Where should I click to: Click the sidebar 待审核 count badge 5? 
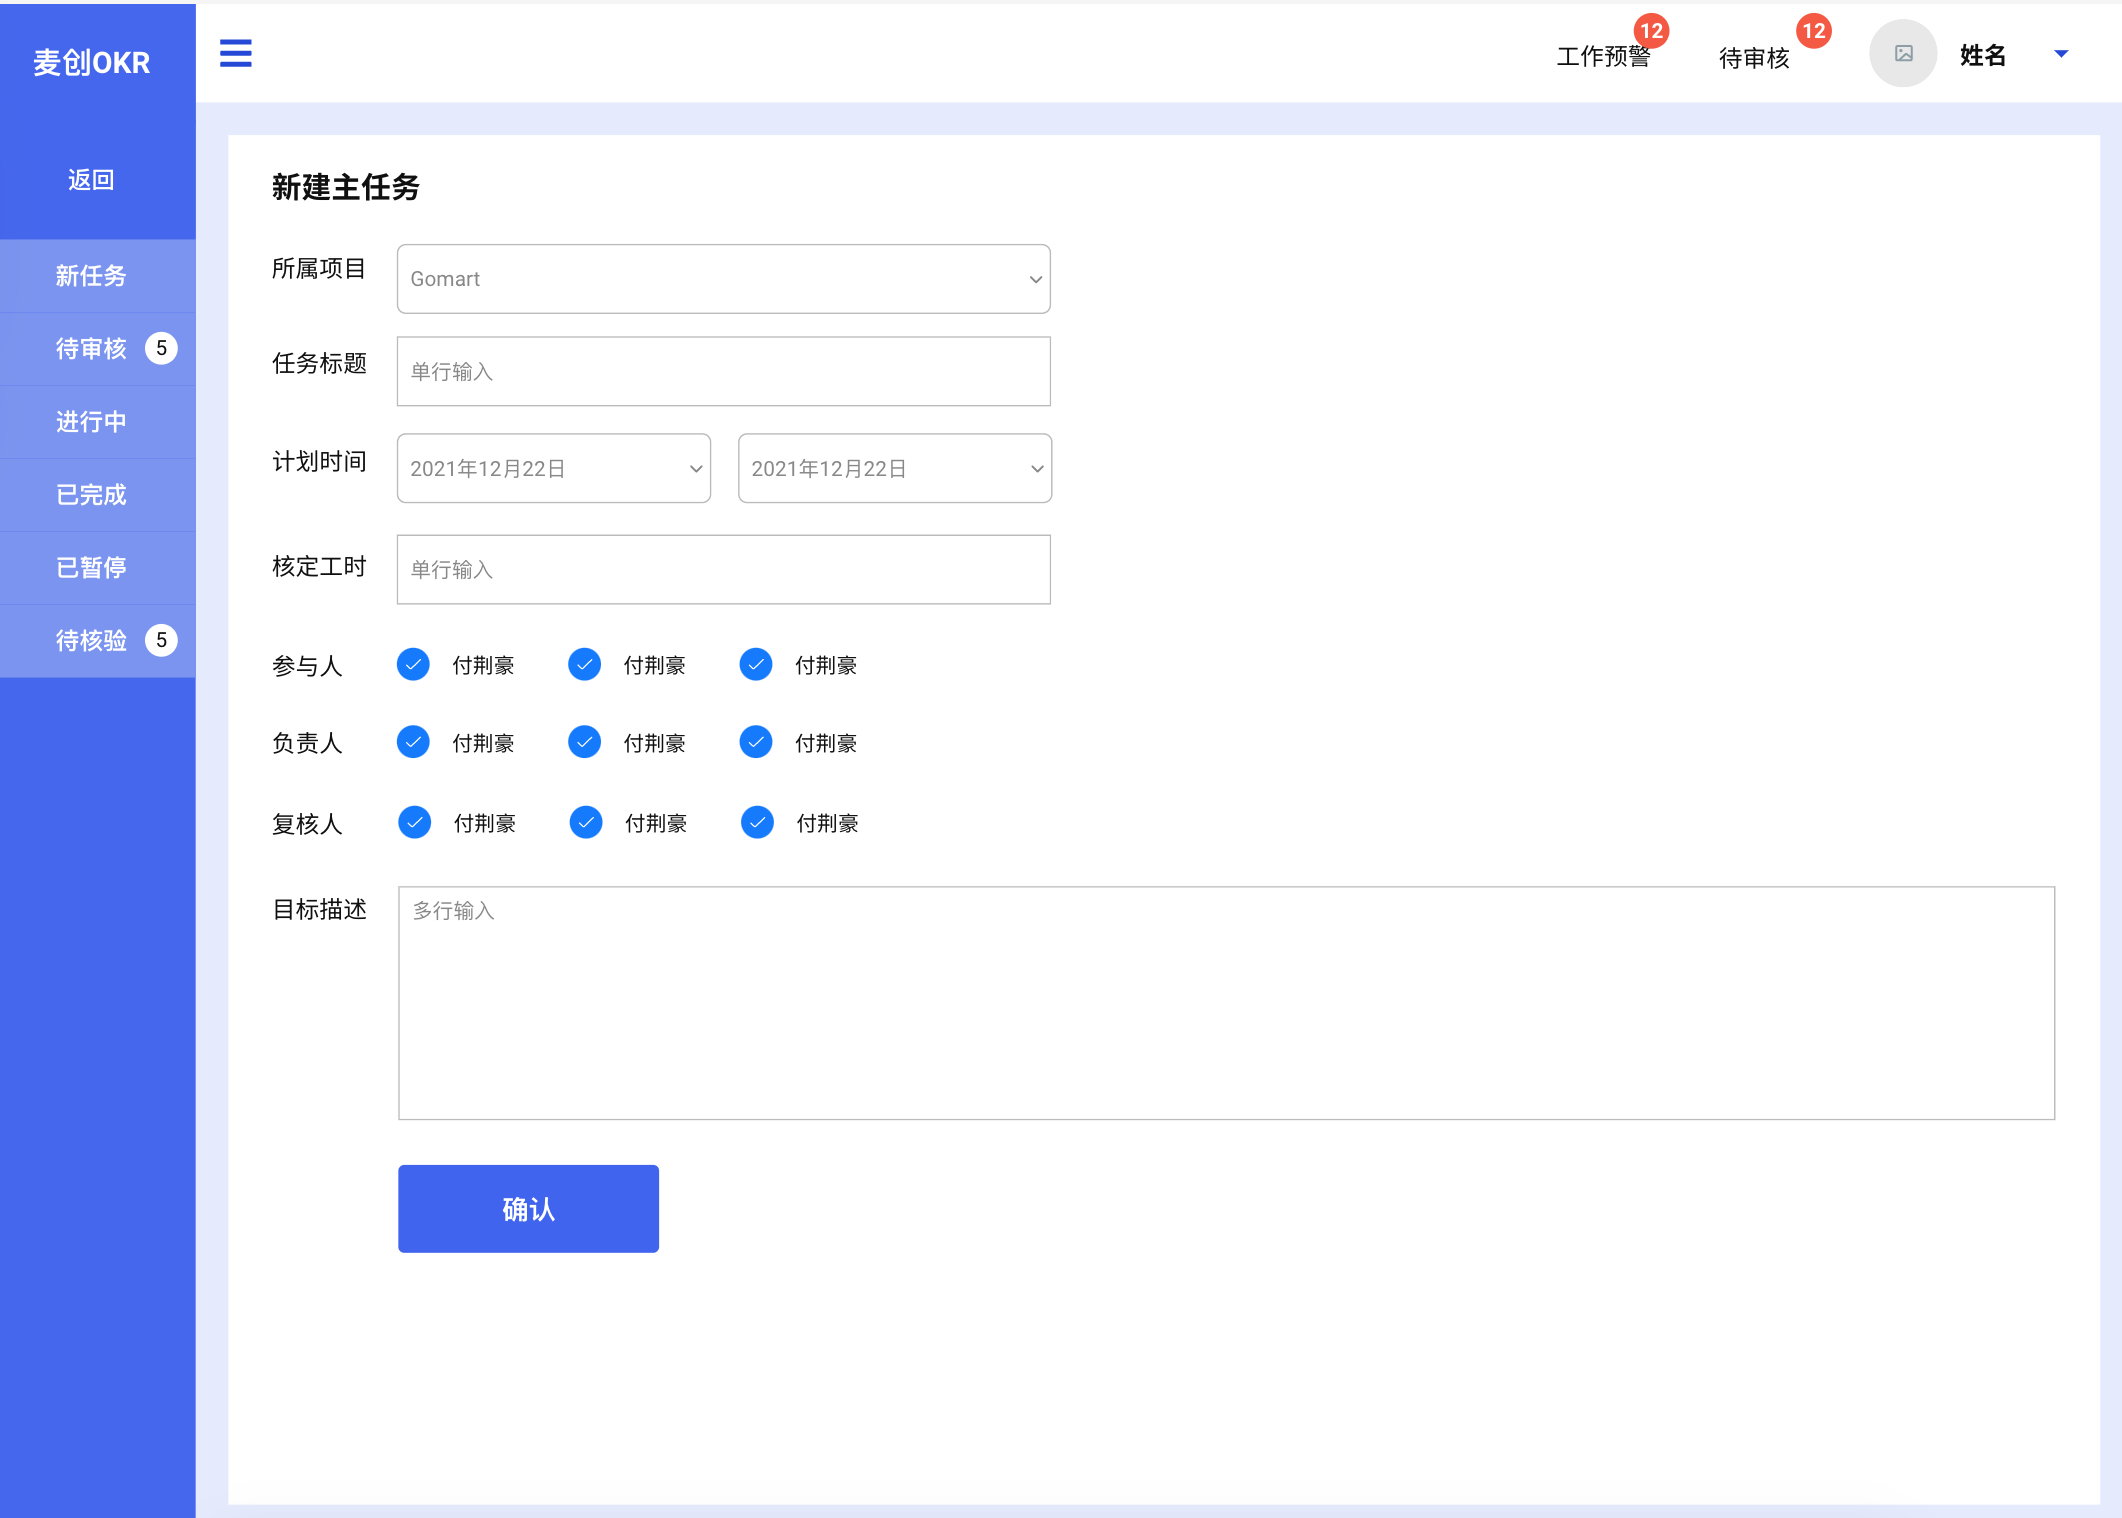click(x=161, y=348)
